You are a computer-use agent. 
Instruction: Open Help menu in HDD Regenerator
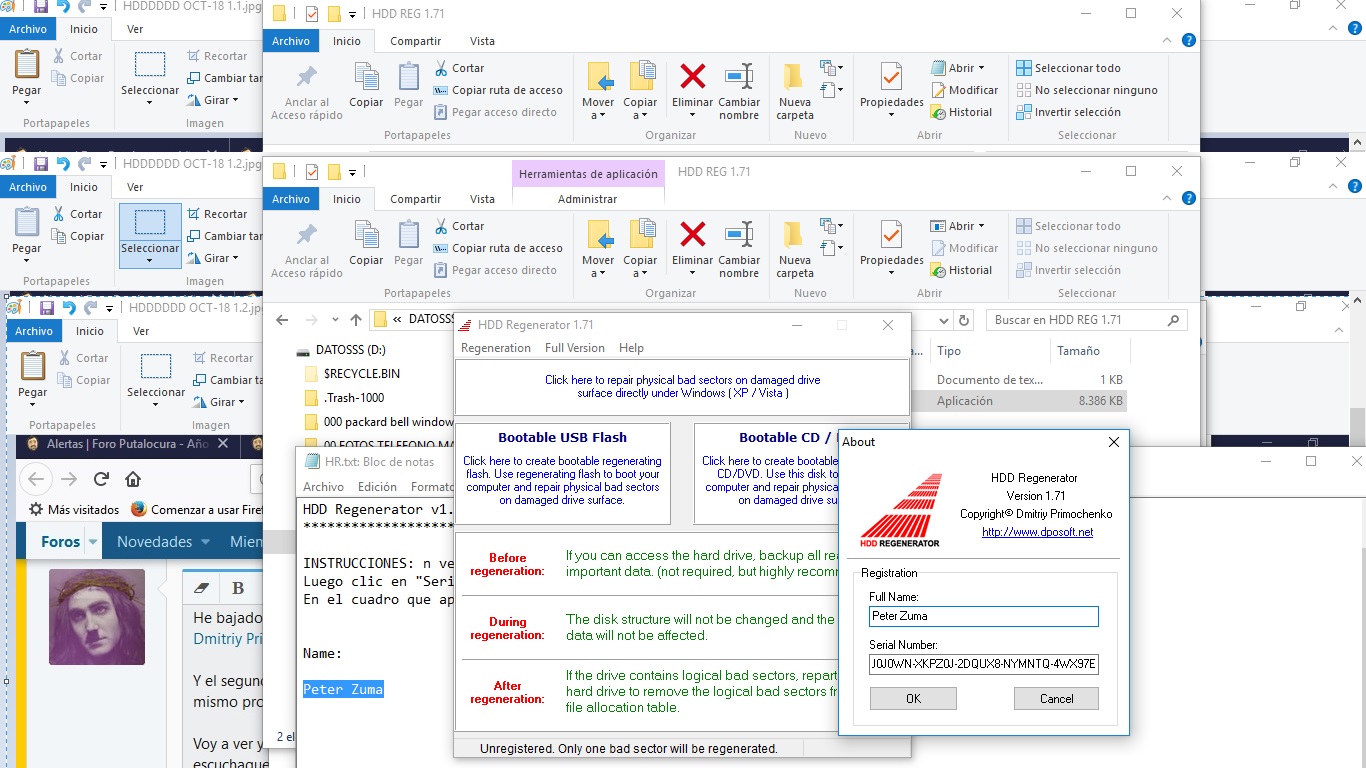(x=631, y=348)
